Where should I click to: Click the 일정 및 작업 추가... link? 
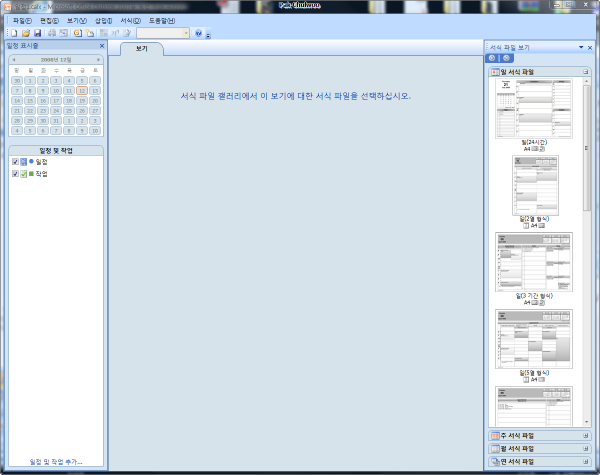coord(56,462)
